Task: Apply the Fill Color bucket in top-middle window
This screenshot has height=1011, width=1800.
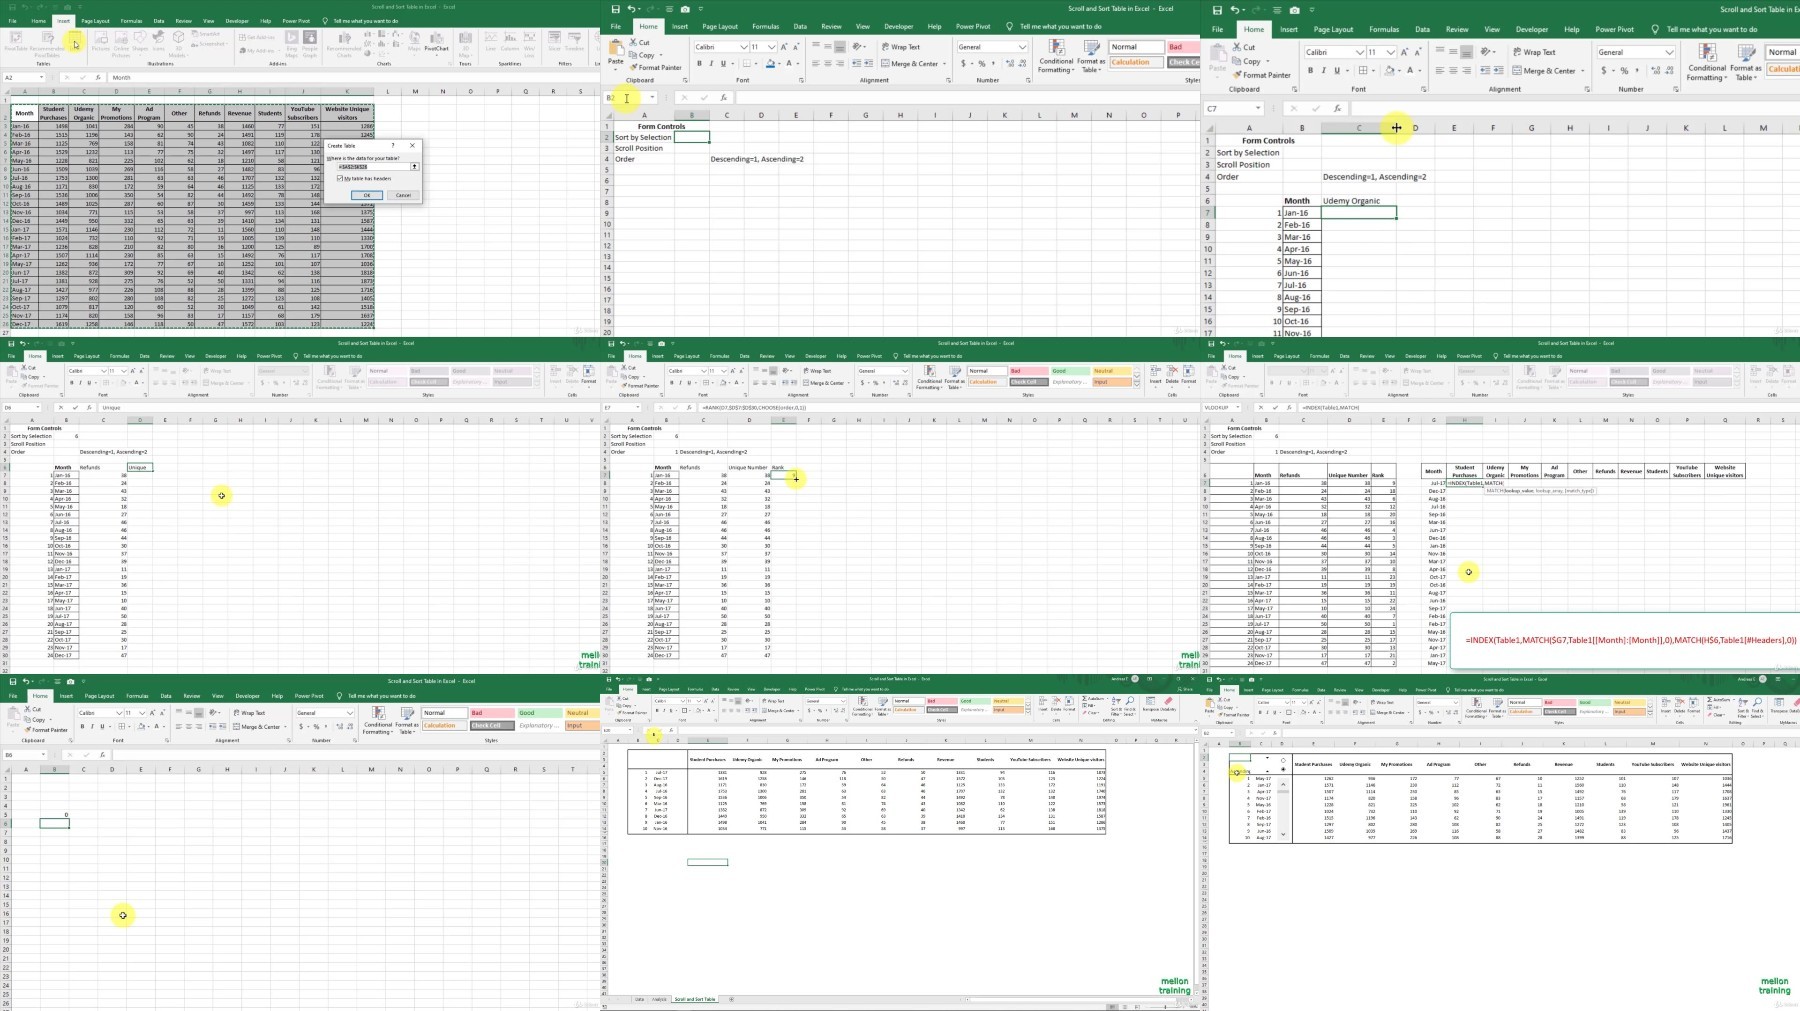Action: (769, 63)
